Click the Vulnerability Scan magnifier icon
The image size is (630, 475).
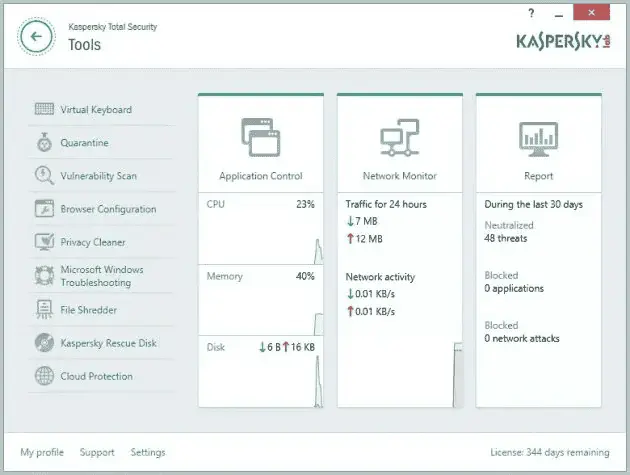click(x=44, y=176)
